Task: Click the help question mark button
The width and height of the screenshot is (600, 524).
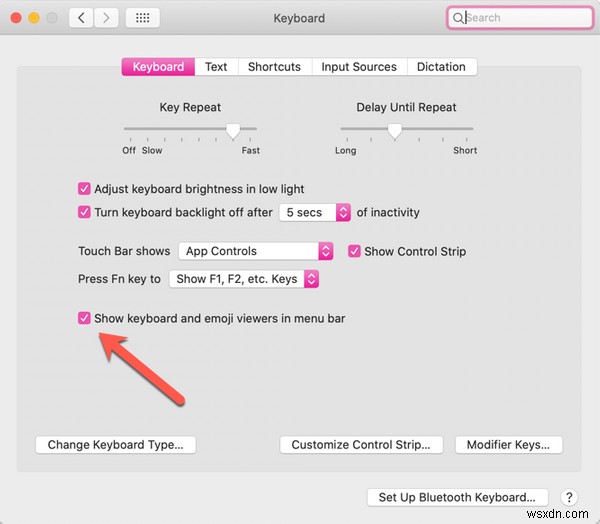Action: coord(569,497)
